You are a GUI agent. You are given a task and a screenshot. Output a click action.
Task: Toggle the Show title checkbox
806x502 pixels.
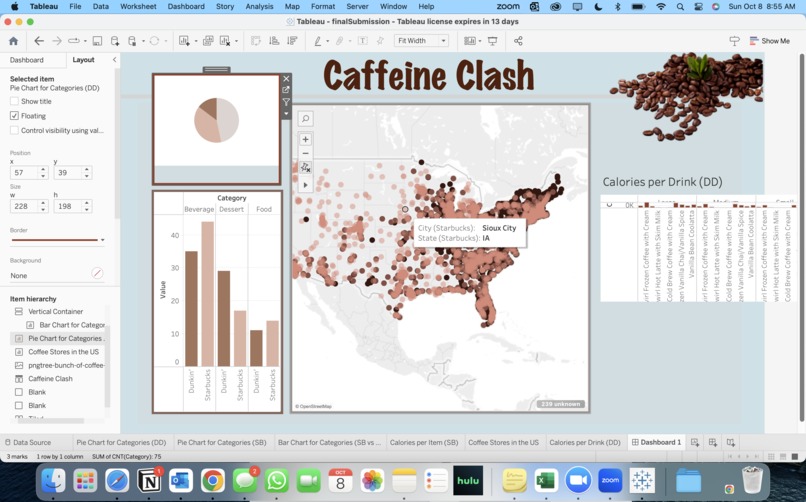[14, 101]
